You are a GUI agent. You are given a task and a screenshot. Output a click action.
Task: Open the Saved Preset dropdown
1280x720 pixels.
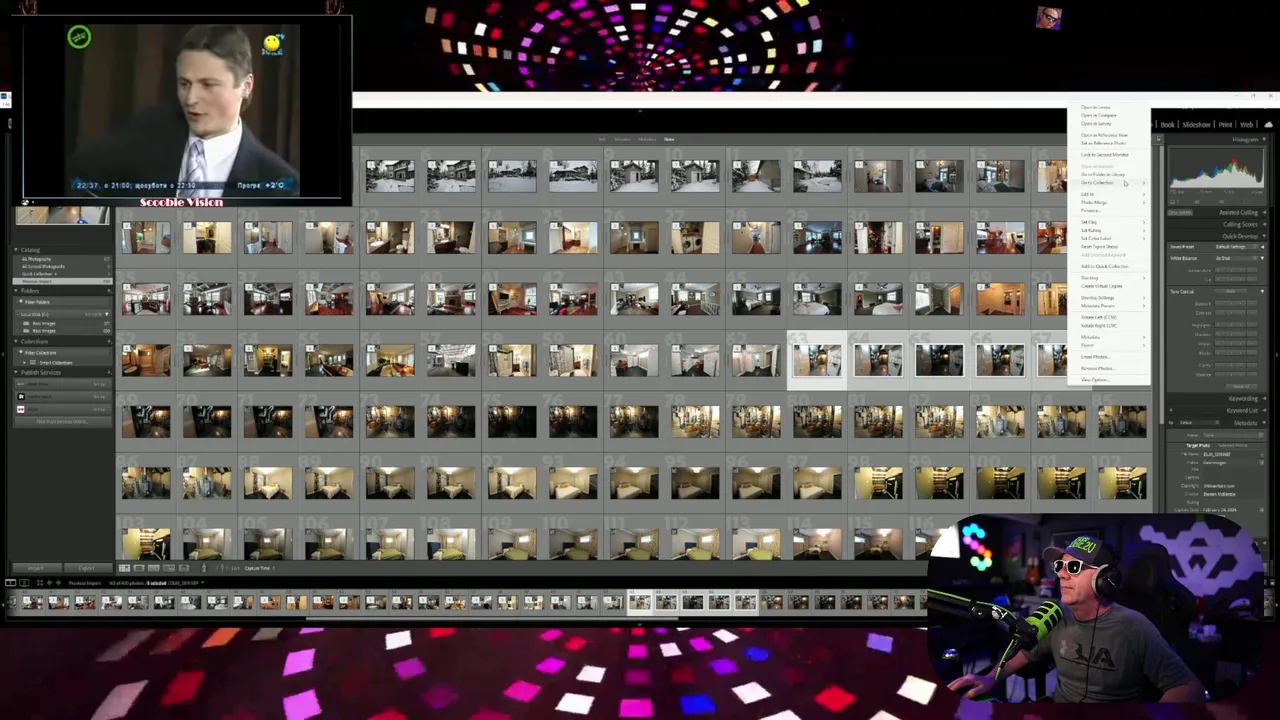pyautogui.click(x=1237, y=247)
